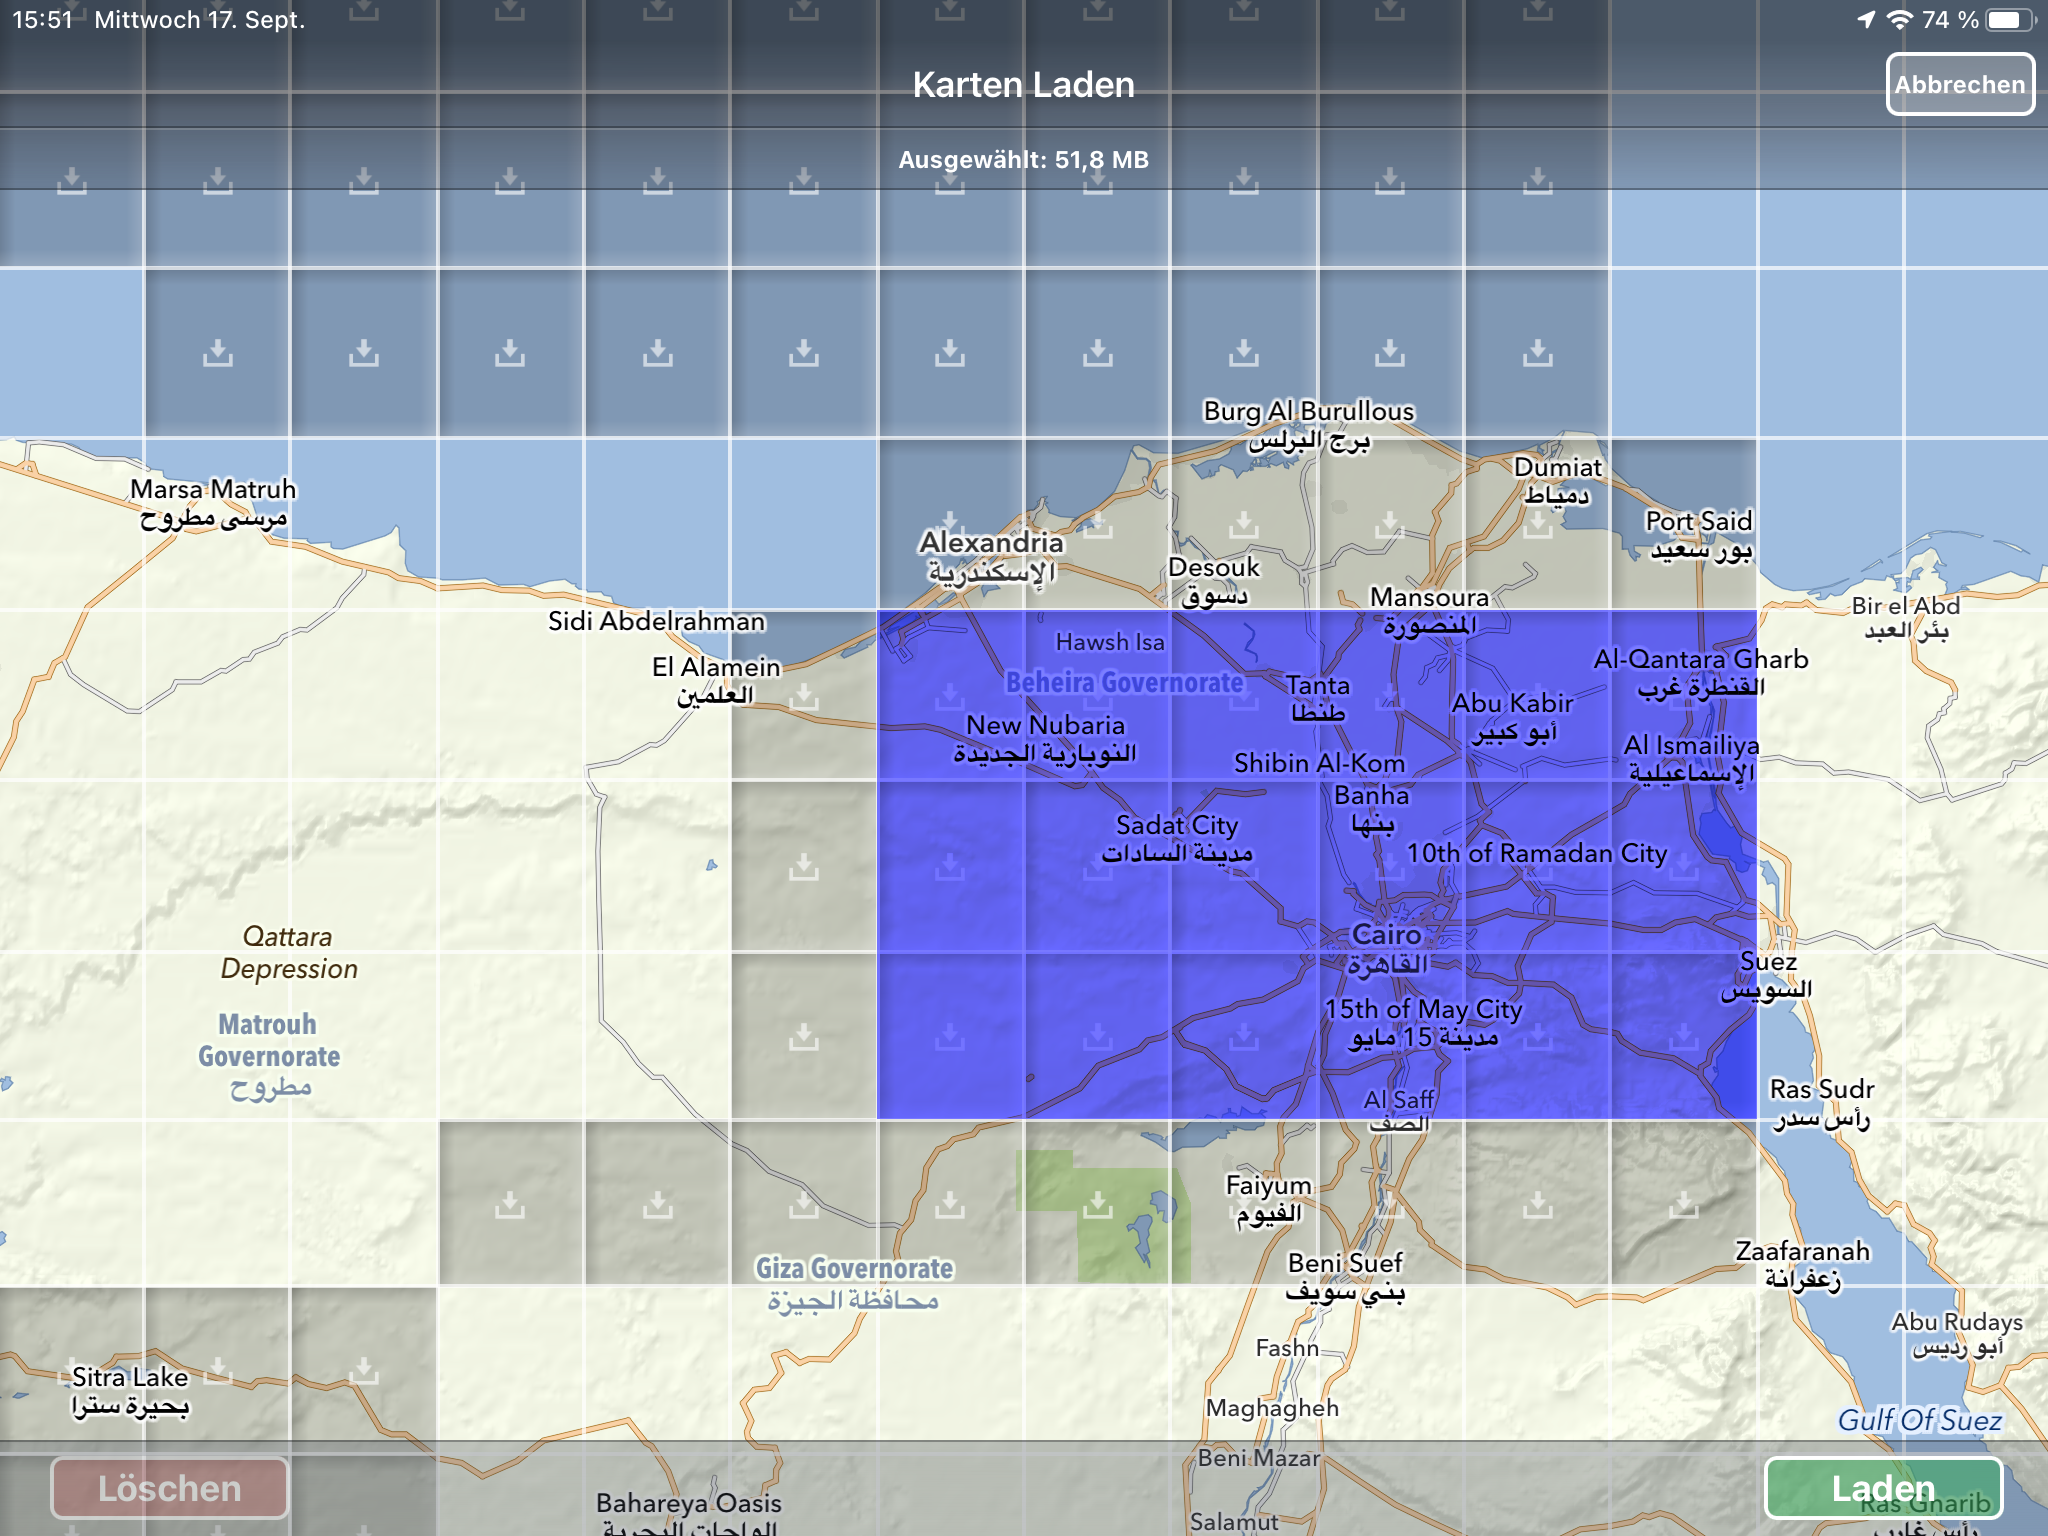Tap the download icon above the Alexandria label

[x=950, y=523]
